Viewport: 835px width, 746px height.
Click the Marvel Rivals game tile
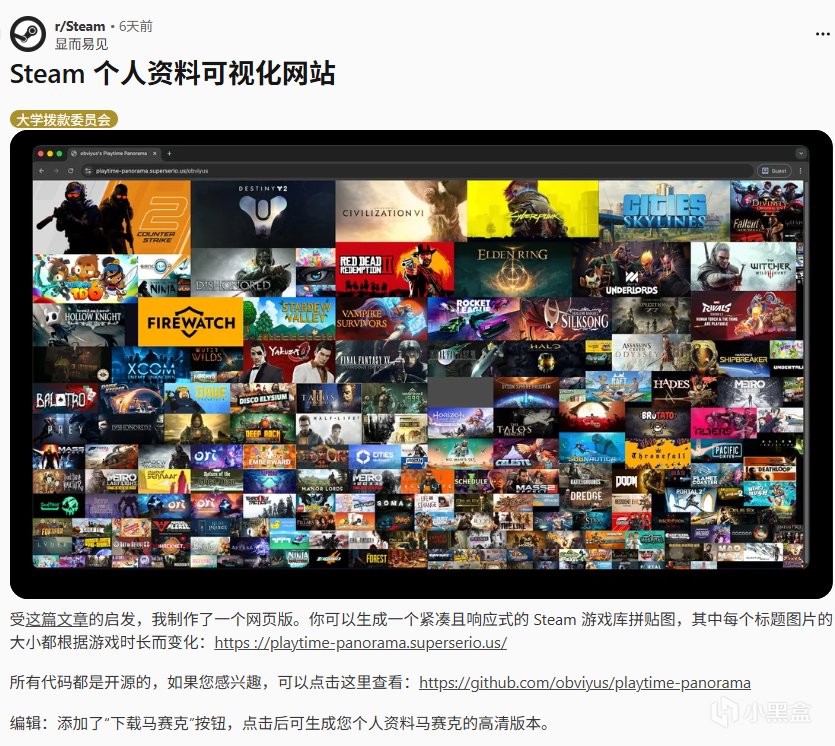pyautogui.click(x=743, y=315)
